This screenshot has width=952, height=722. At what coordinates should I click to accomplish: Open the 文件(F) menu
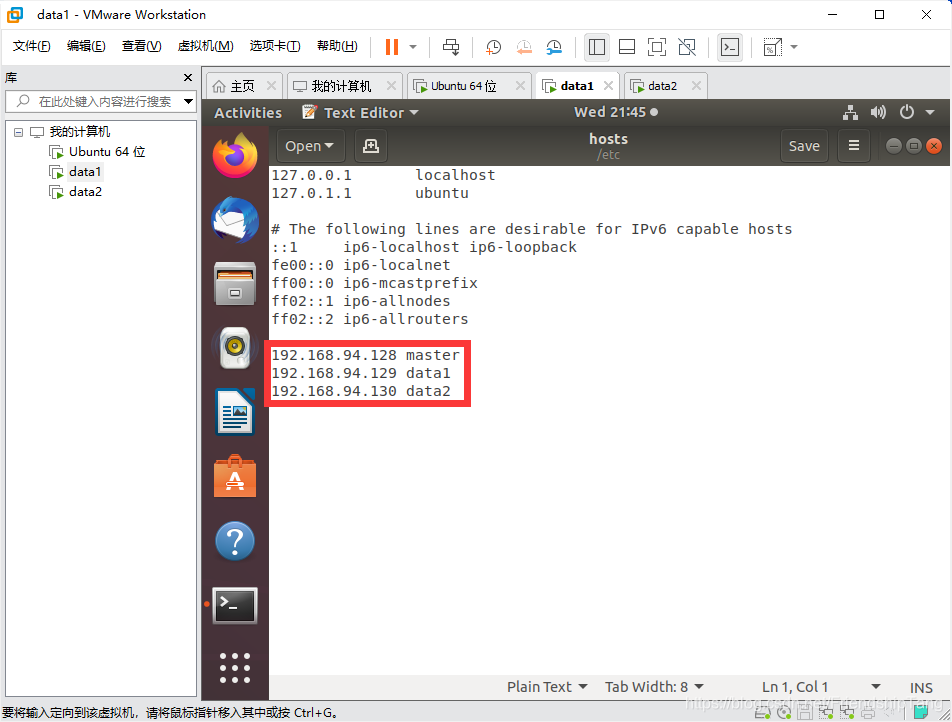(31, 46)
